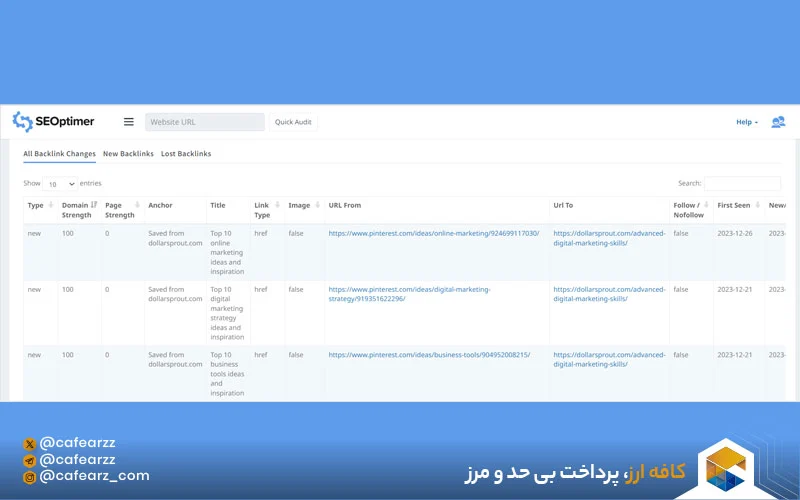Sort by Follow / Nofollow column arrow
Image resolution: width=800 pixels, height=500 pixels.
(x=706, y=205)
